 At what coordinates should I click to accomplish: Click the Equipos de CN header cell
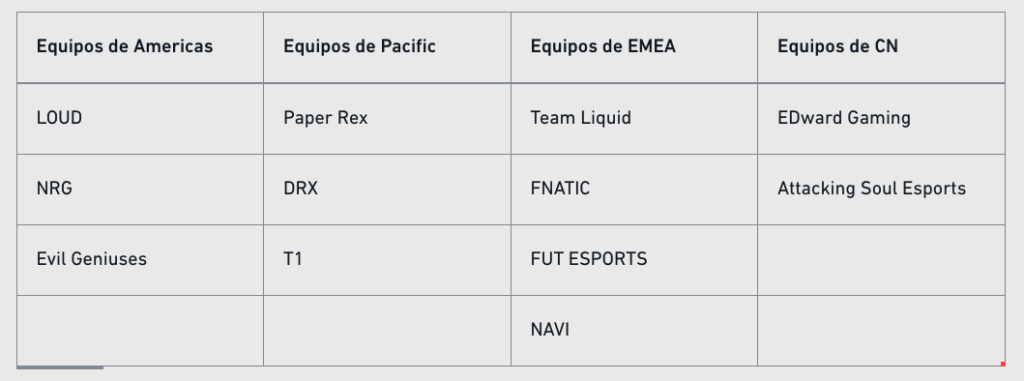(x=882, y=47)
